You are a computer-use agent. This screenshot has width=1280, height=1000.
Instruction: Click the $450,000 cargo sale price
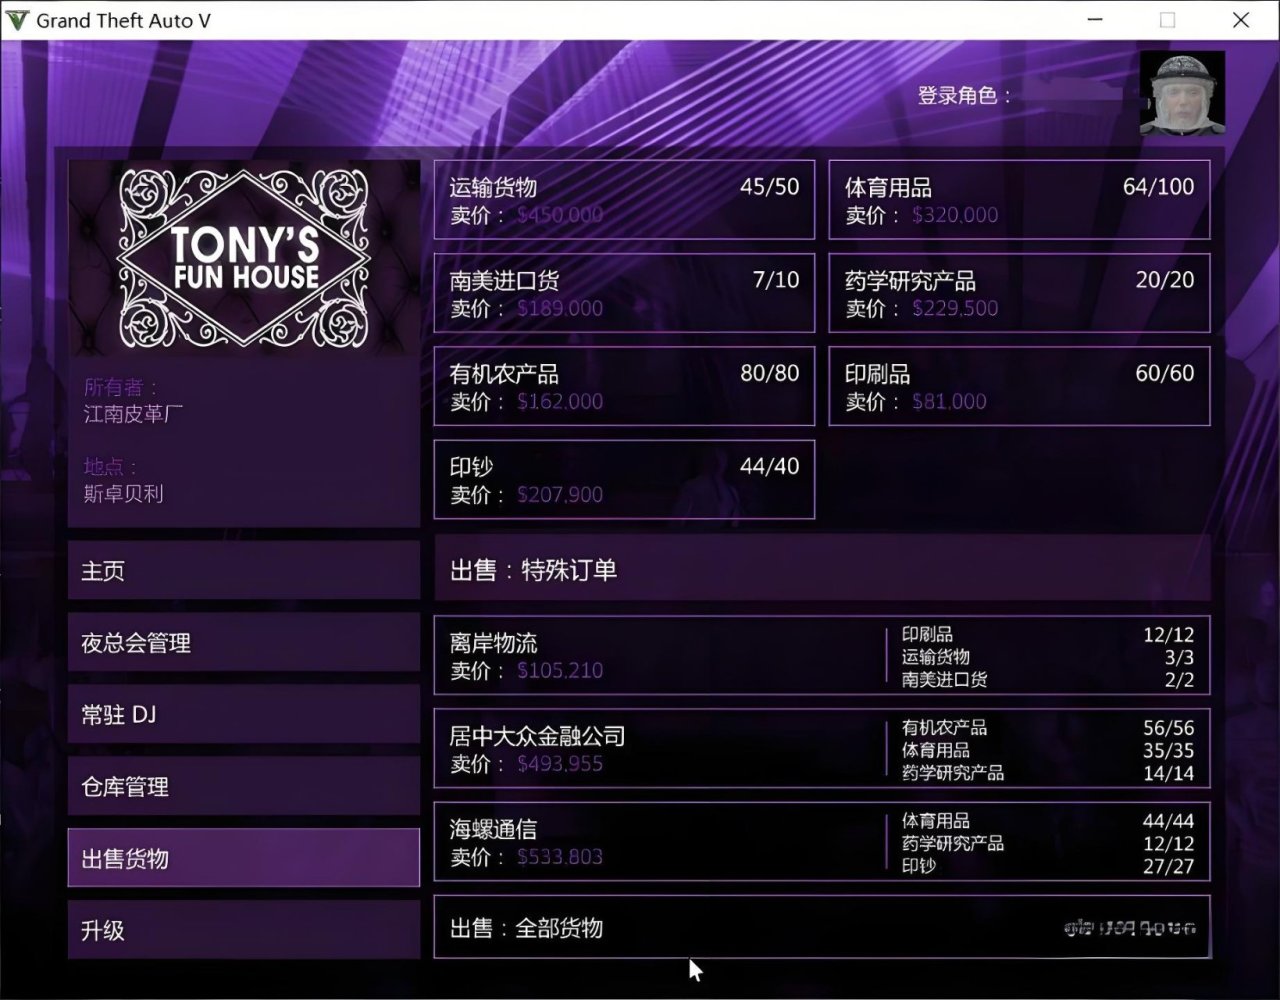pyautogui.click(x=560, y=215)
